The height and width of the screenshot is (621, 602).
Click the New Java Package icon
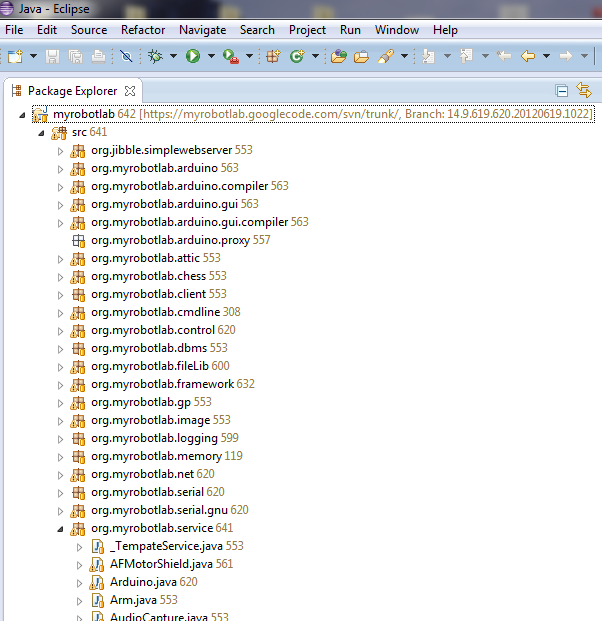click(273, 56)
